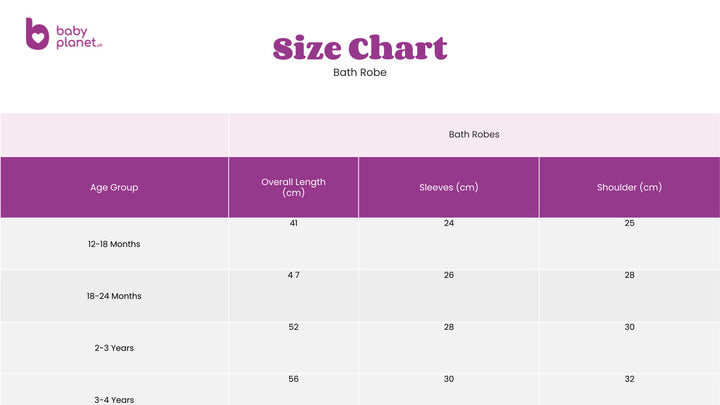Select the 'Bath Robes' table header cell
Image resolution: width=720 pixels, height=405 pixels.
[474, 134]
